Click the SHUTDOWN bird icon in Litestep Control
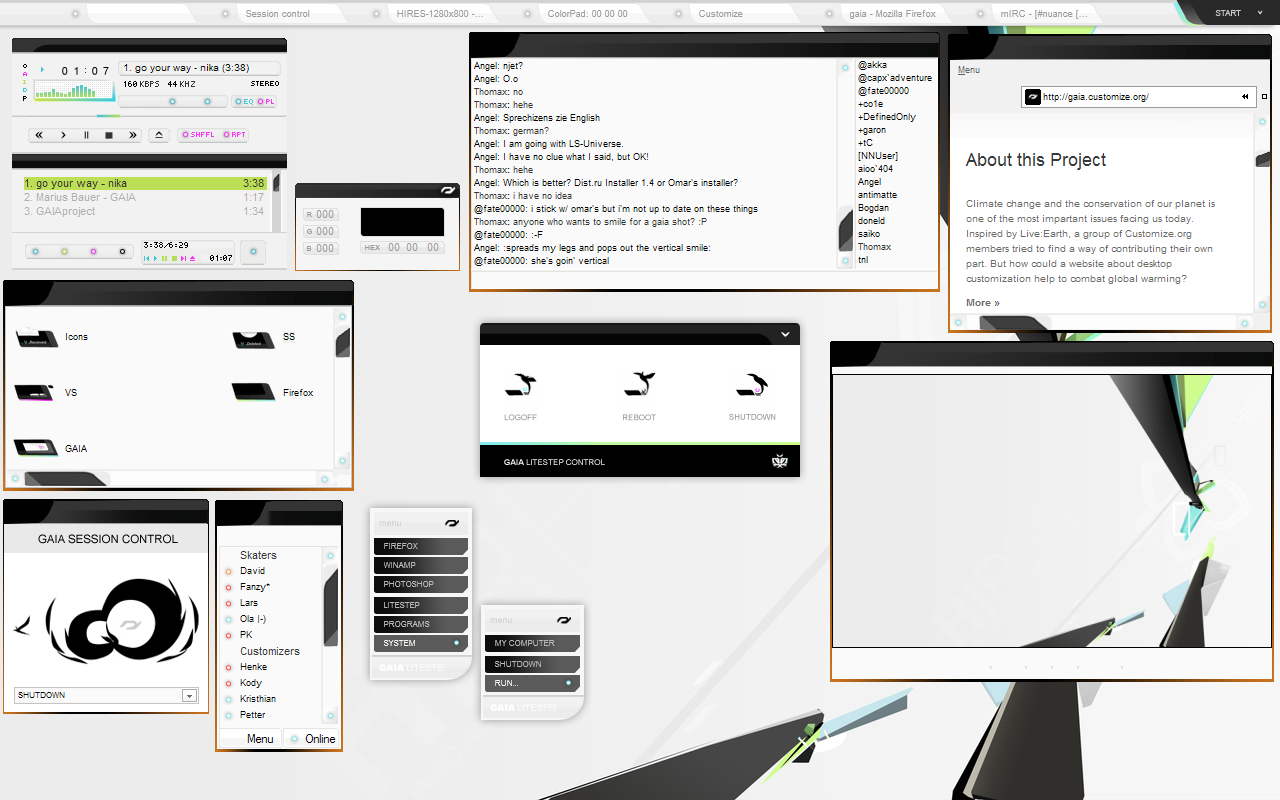 tap(752, 385)
